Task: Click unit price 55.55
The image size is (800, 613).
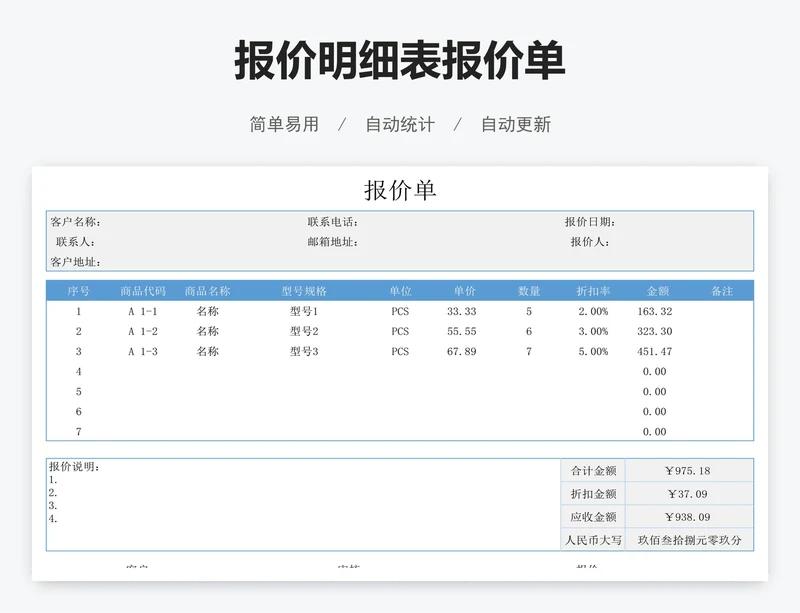Action: tap(462, 331)
